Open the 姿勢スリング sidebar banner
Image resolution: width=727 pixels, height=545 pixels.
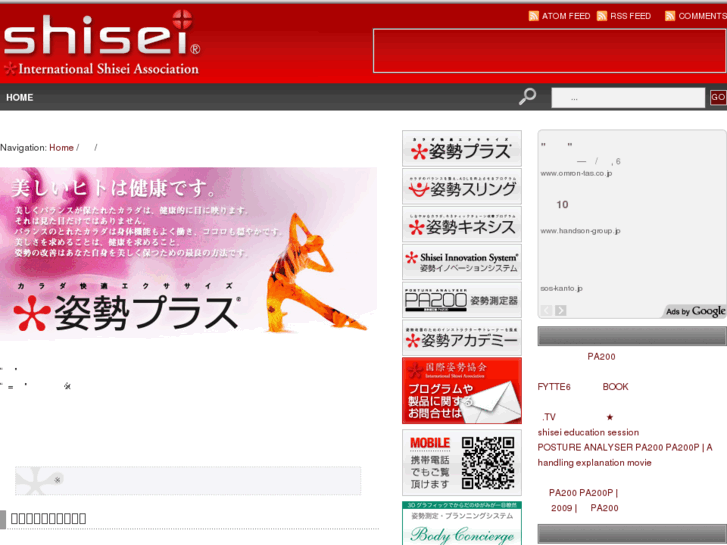coord(462,186)
